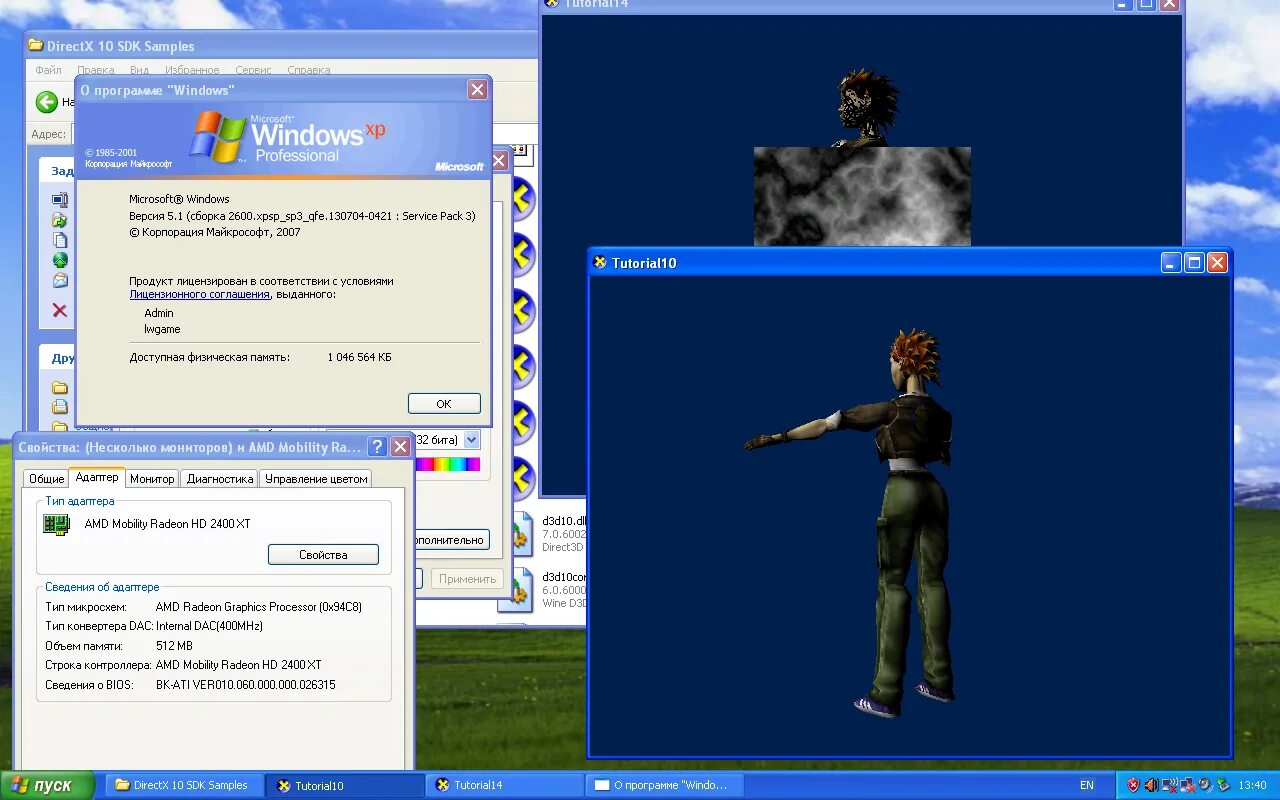Open the Файл menu in explorer
Screen dimensions: 1280x800
(x=48, y=71)
